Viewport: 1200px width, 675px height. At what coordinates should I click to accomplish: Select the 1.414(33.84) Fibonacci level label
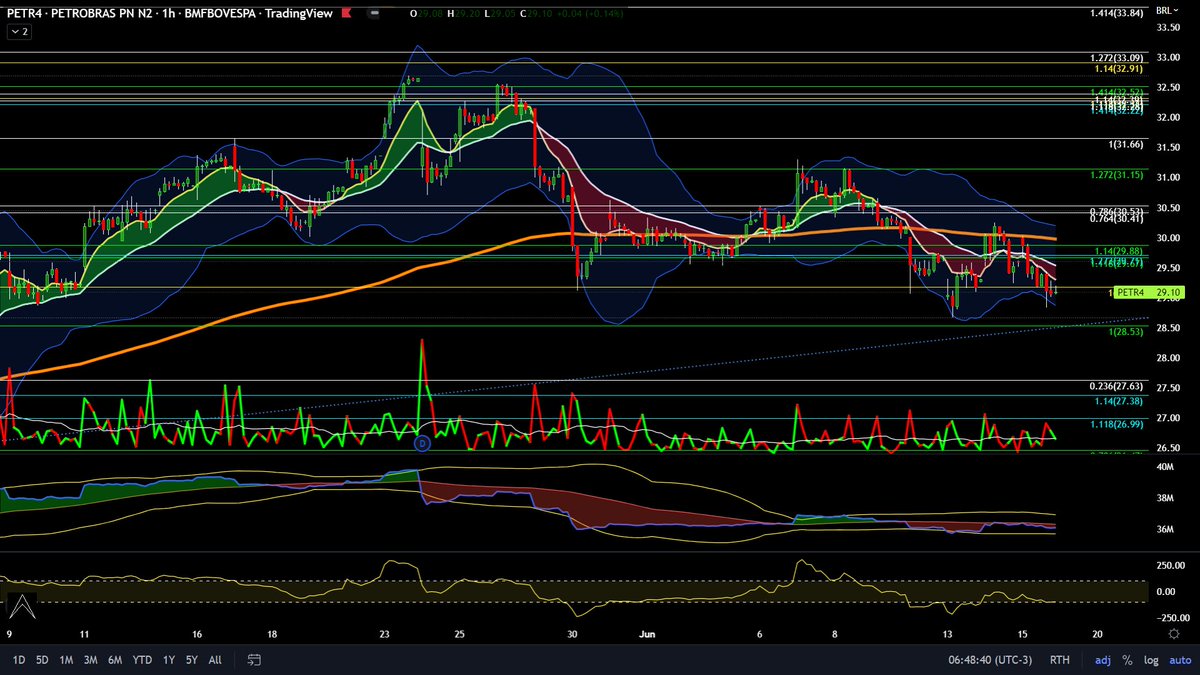click(x=1117, y=12)
